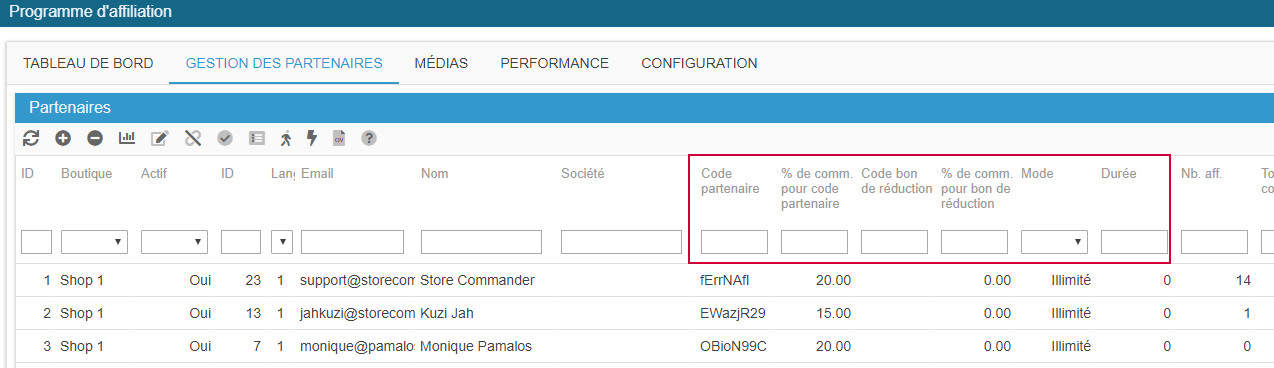Open the bar chart statistics icon

[127, 138]
